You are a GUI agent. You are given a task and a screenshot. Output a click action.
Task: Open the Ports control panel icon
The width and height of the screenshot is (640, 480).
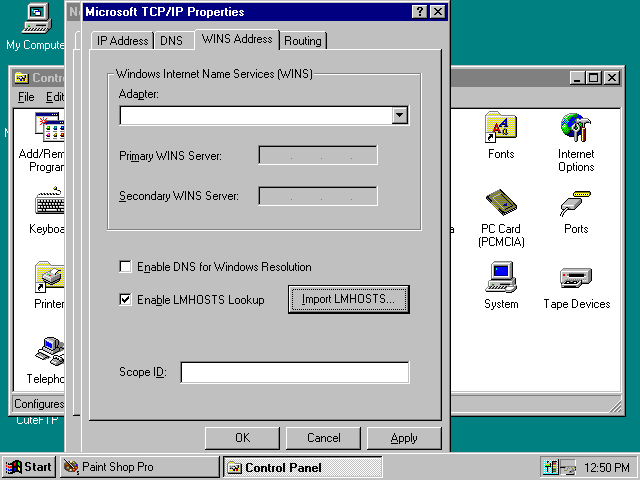pos(575,204)
